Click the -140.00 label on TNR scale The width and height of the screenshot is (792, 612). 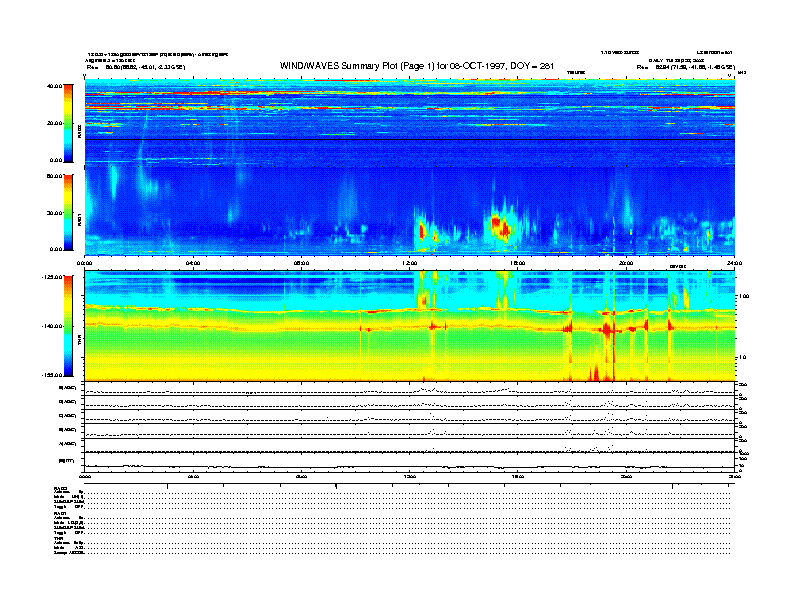(x=53, y=326)
